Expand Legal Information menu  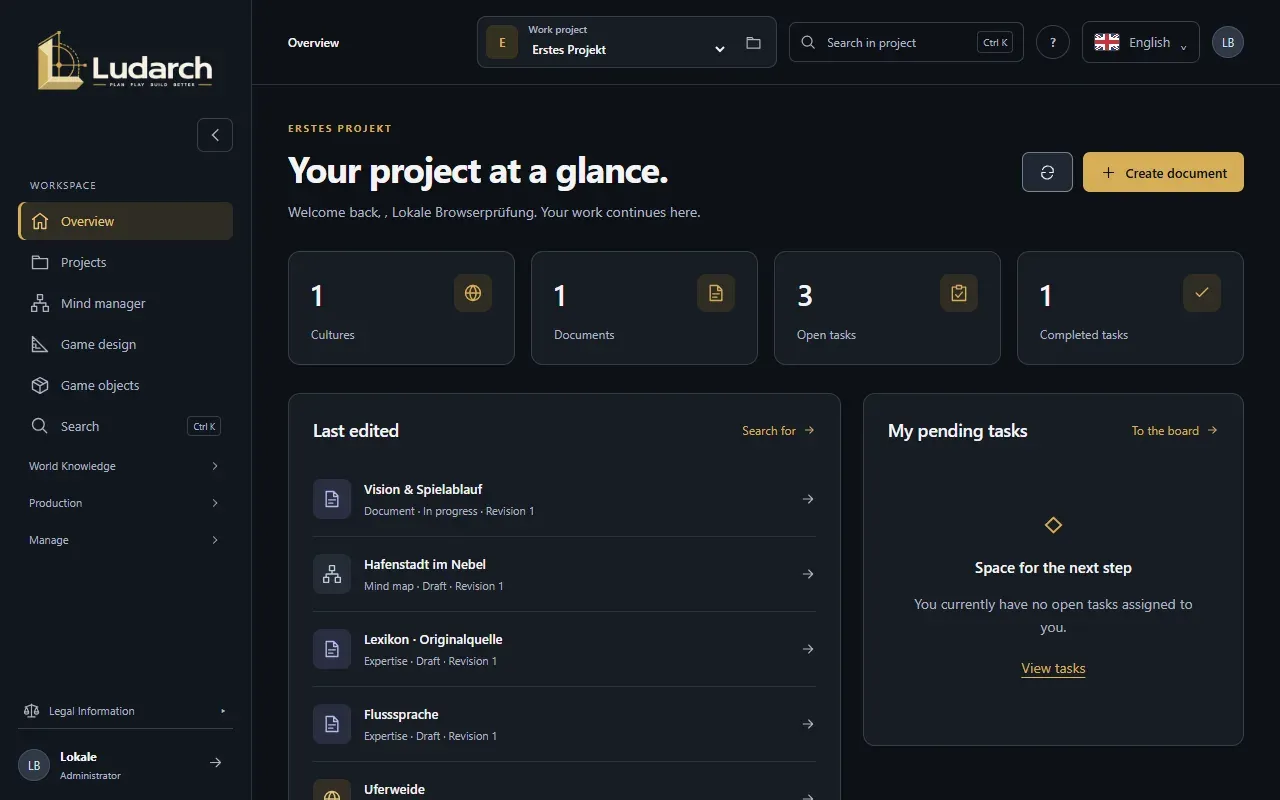pyautogui.click(x=125, y=711)
